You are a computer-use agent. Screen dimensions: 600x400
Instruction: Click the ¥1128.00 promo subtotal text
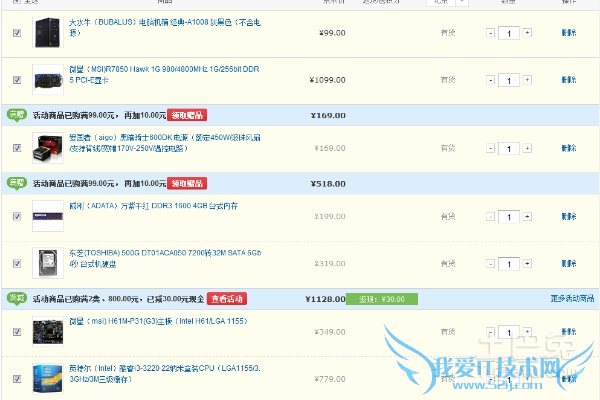point(325,299)
